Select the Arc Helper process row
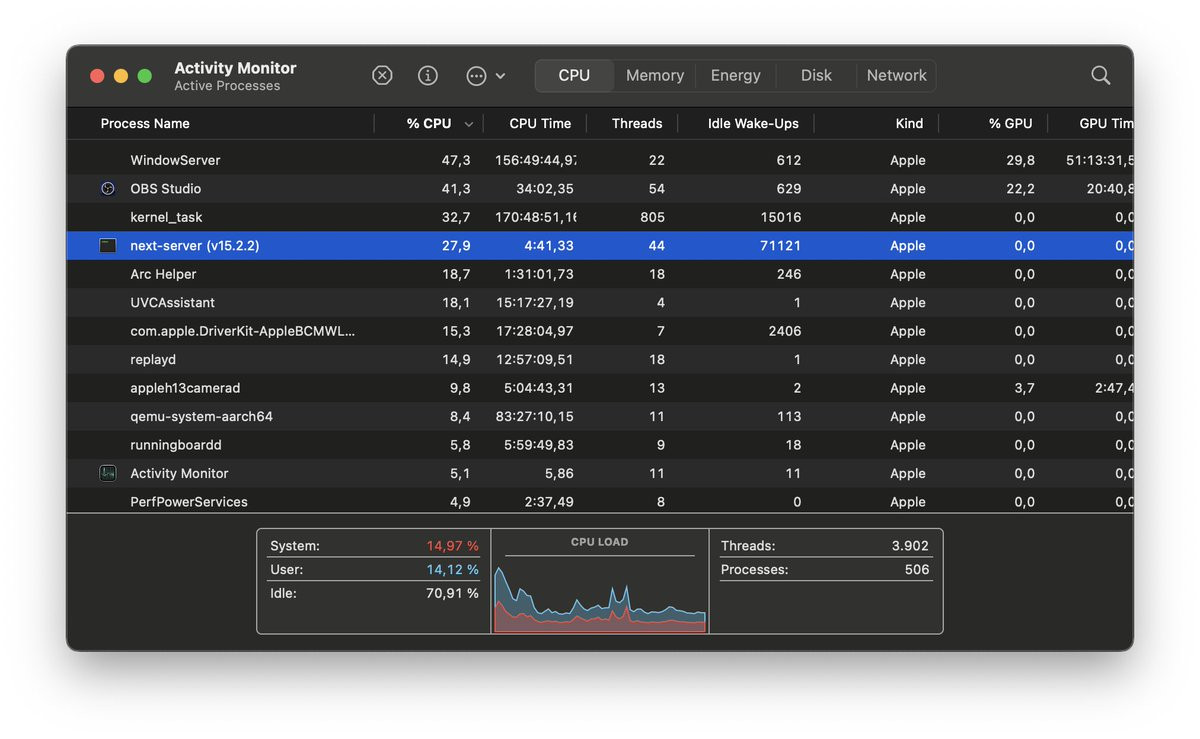 tap(600, 274)
